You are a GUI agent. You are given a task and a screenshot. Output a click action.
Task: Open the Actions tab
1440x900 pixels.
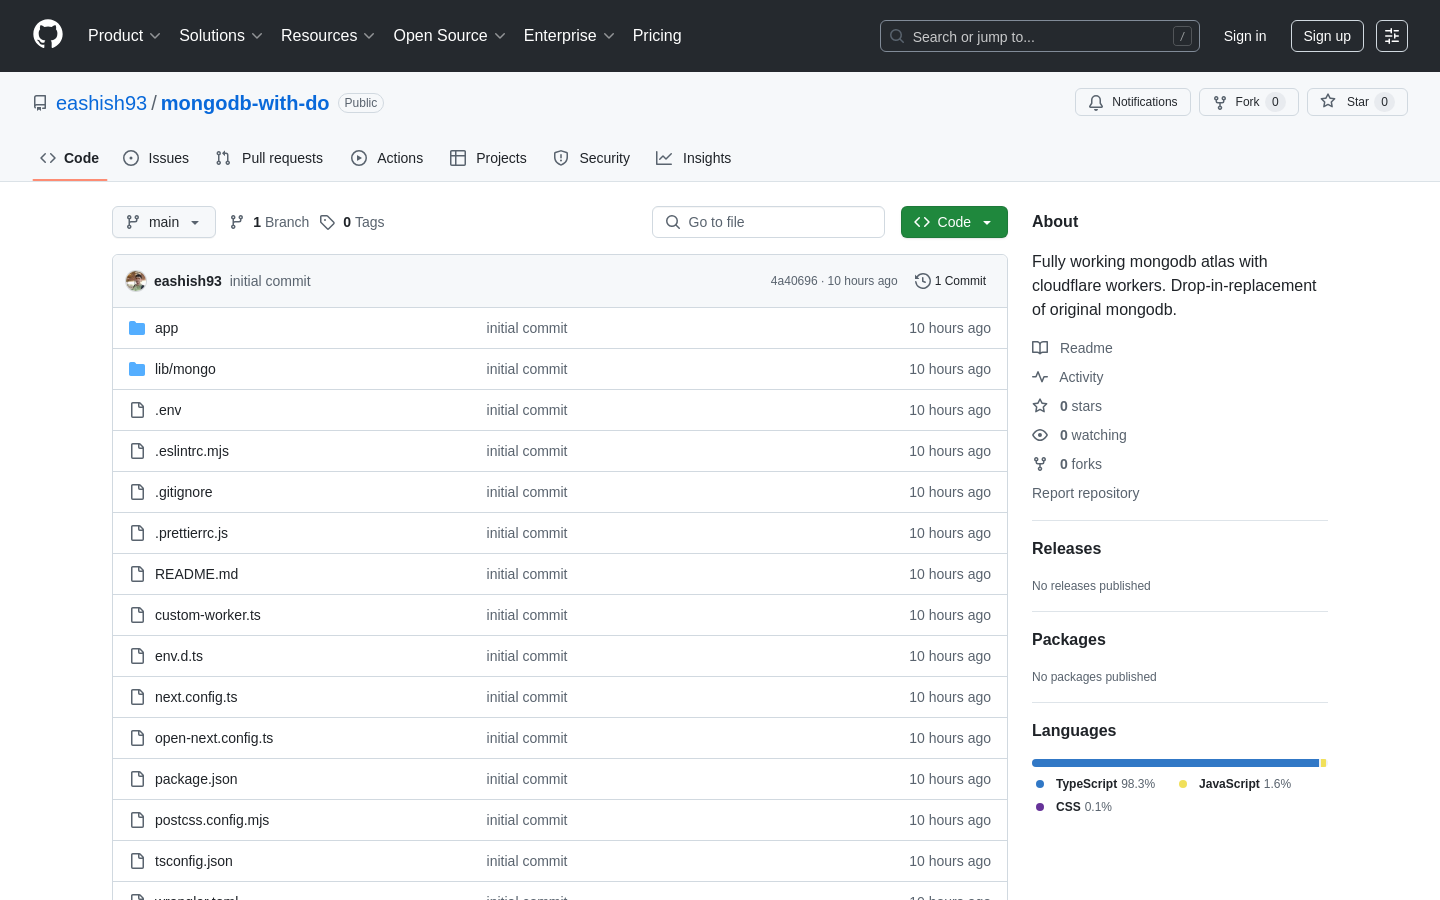pos(387,158)
